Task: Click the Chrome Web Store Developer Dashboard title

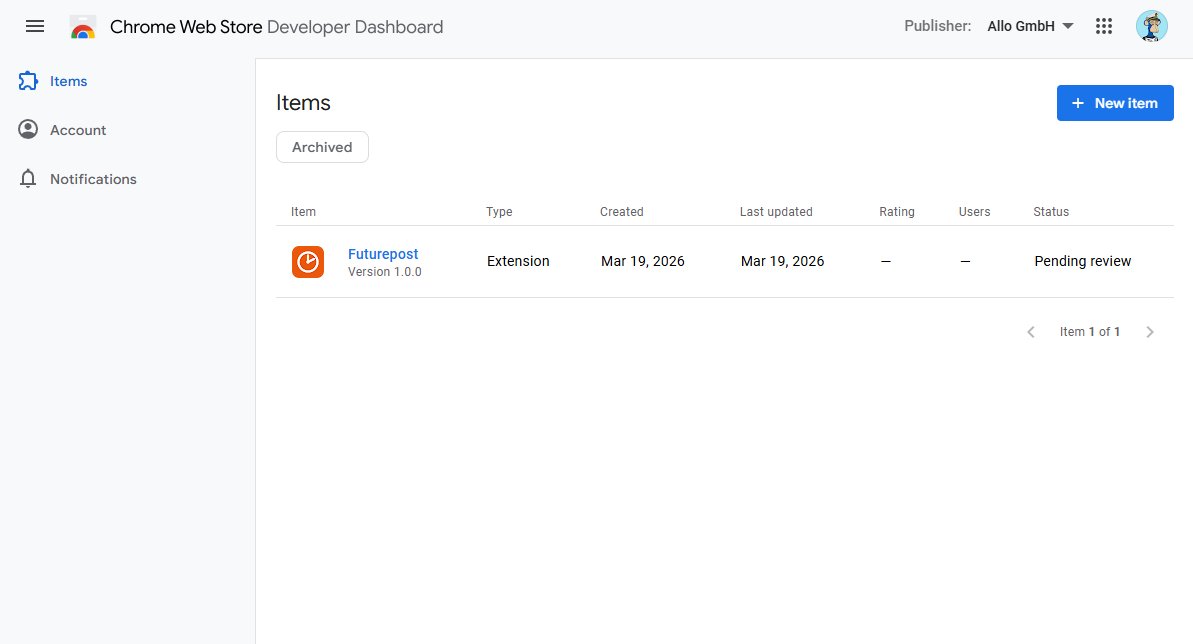Action: tap(277, 27)
